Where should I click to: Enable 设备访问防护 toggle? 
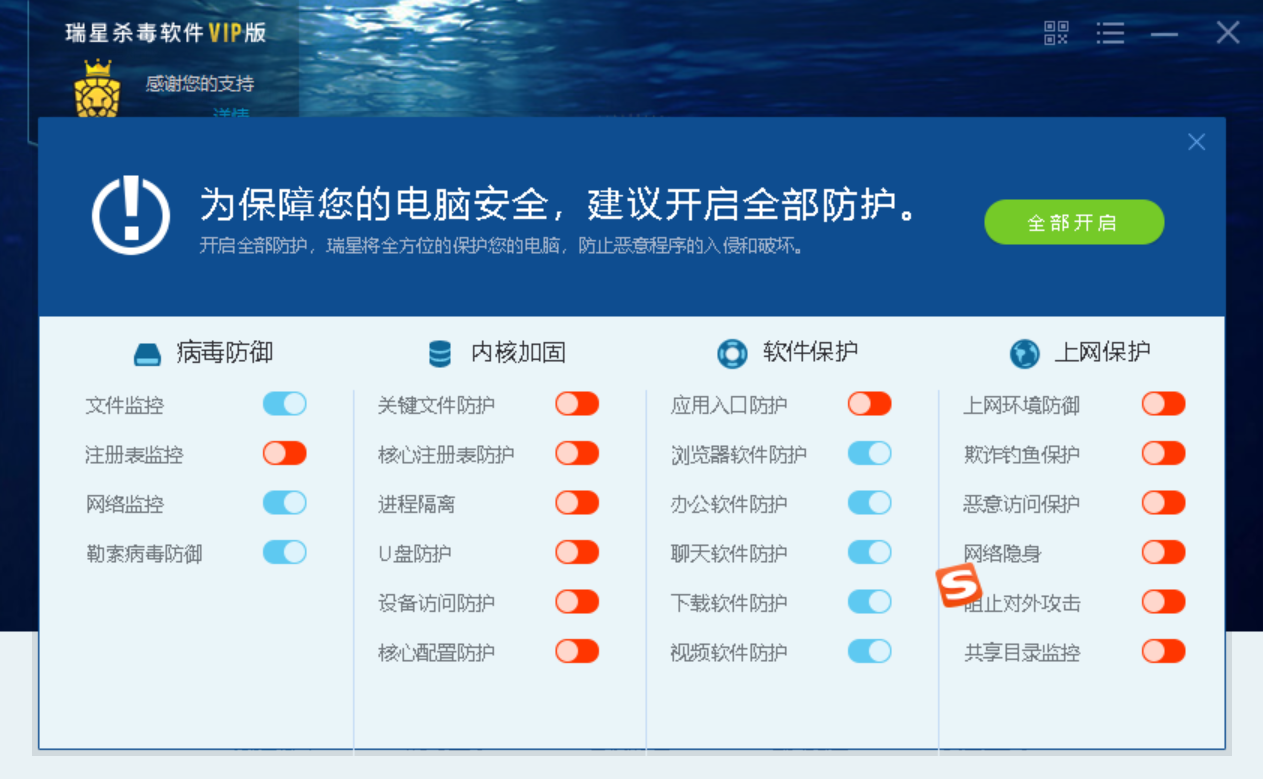pos(577,602)
